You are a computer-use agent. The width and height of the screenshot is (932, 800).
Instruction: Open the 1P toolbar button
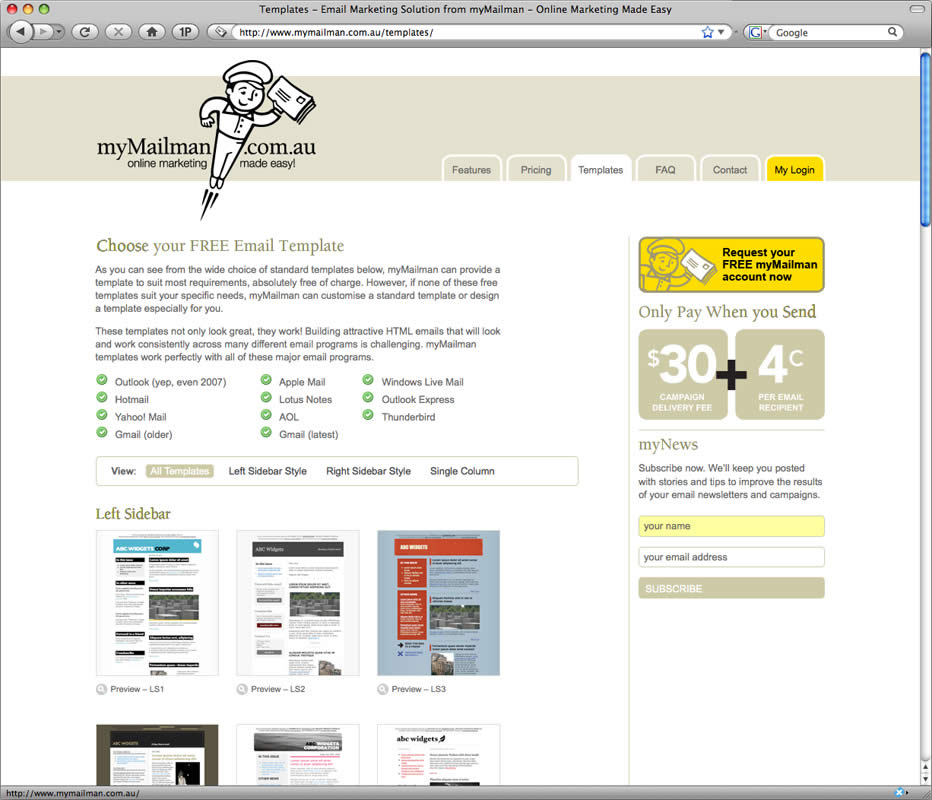pos(185,32)
